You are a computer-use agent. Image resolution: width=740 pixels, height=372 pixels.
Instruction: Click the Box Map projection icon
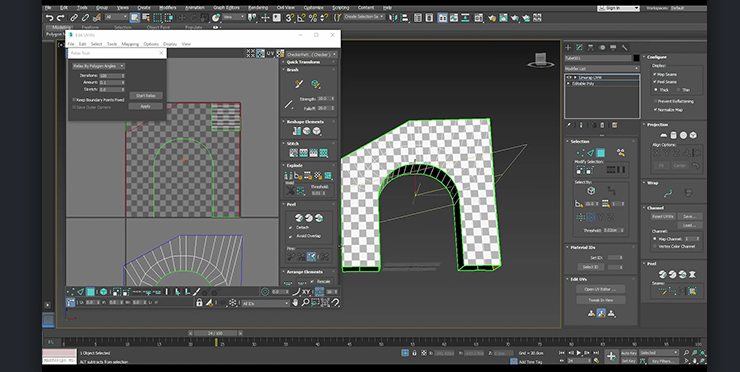click(693, 135)
